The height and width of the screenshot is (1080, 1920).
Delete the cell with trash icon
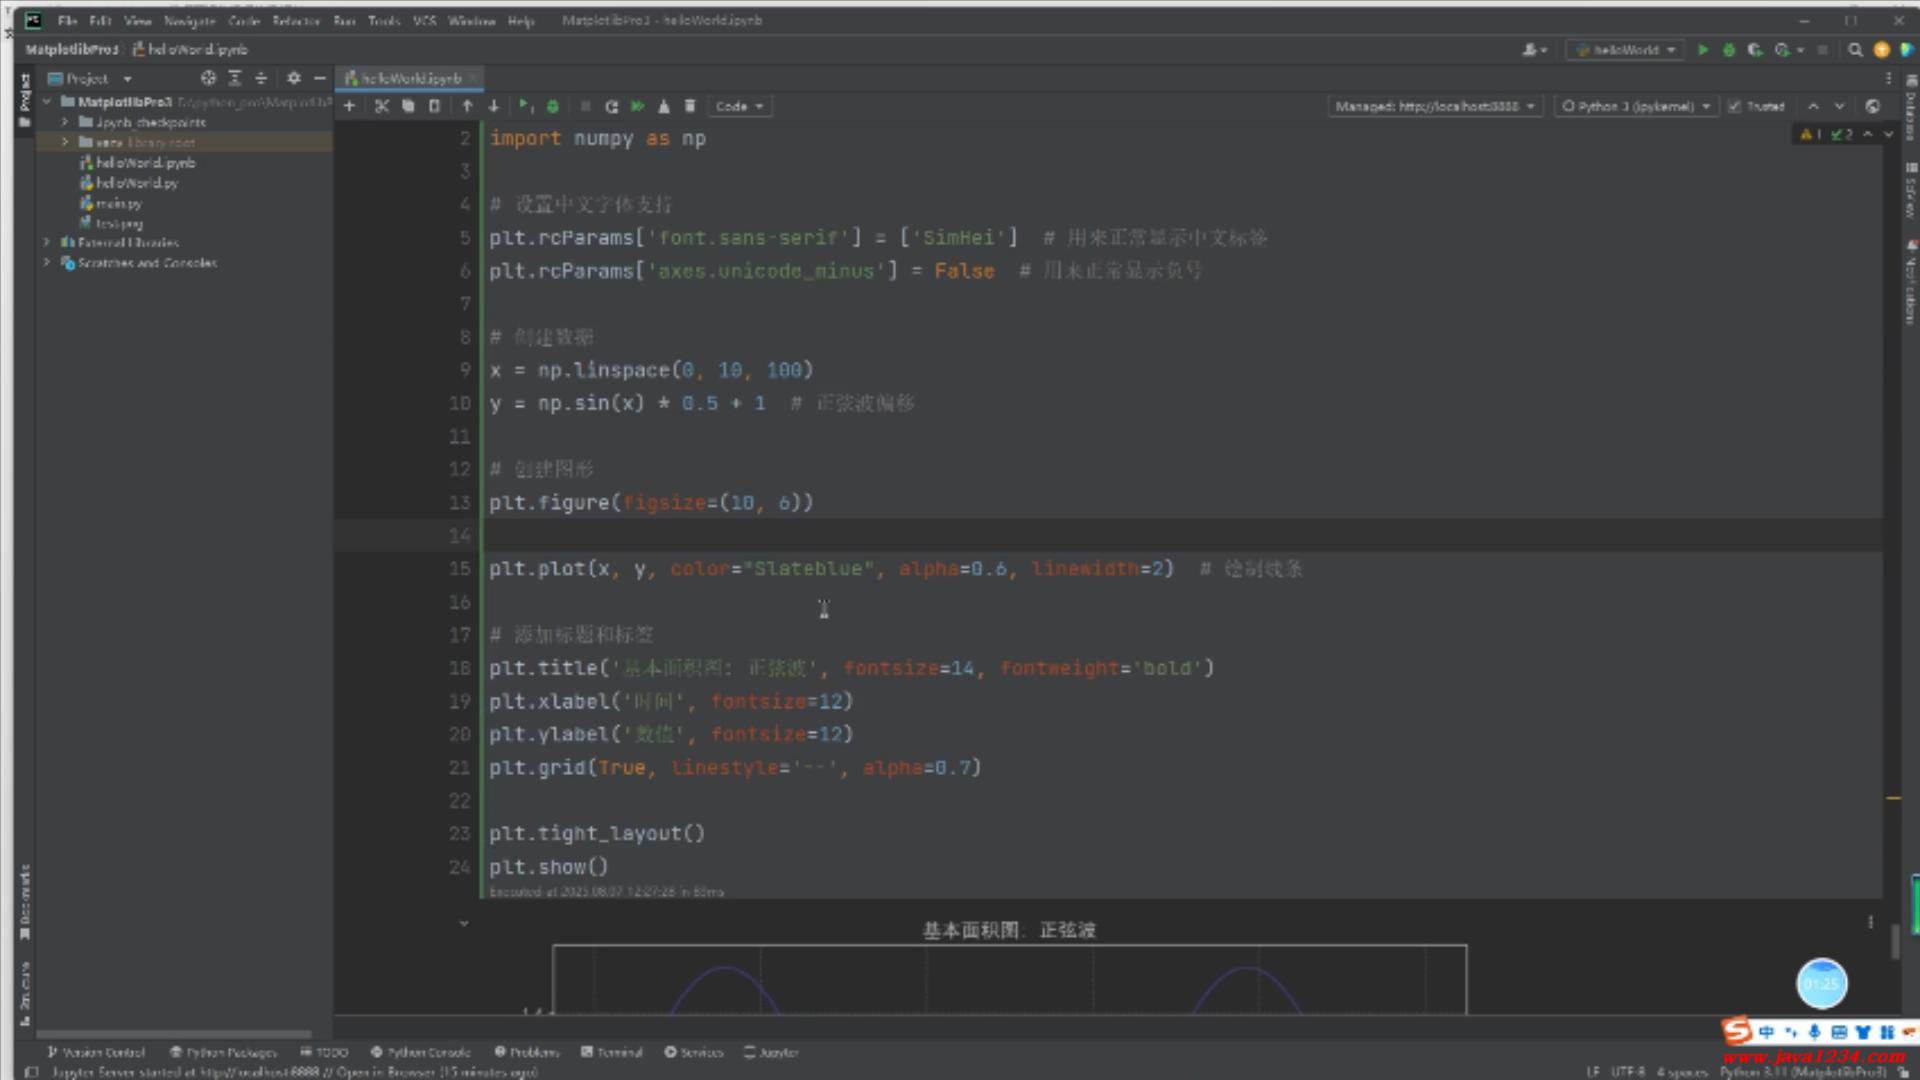(690, 106)
